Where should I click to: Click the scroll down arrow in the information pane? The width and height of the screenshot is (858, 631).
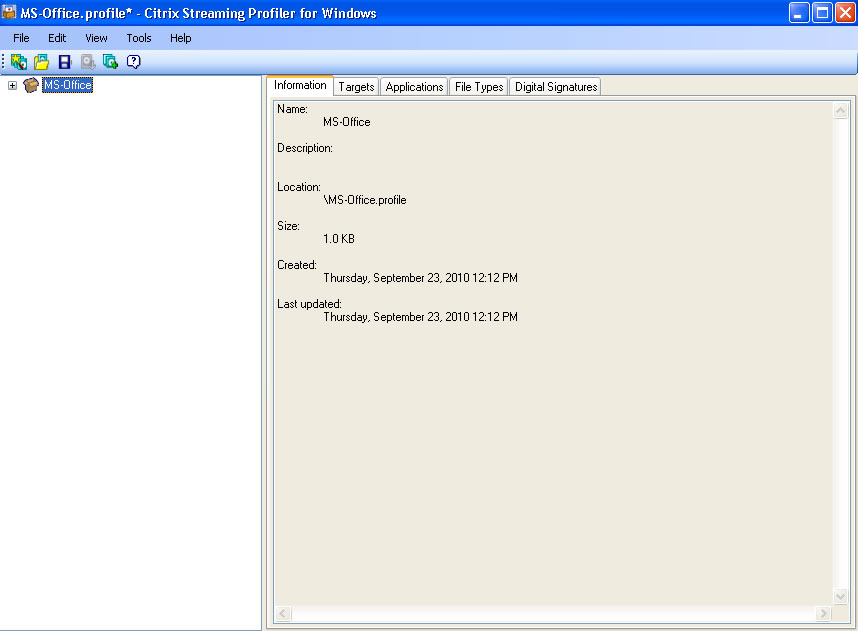point(840,596)
